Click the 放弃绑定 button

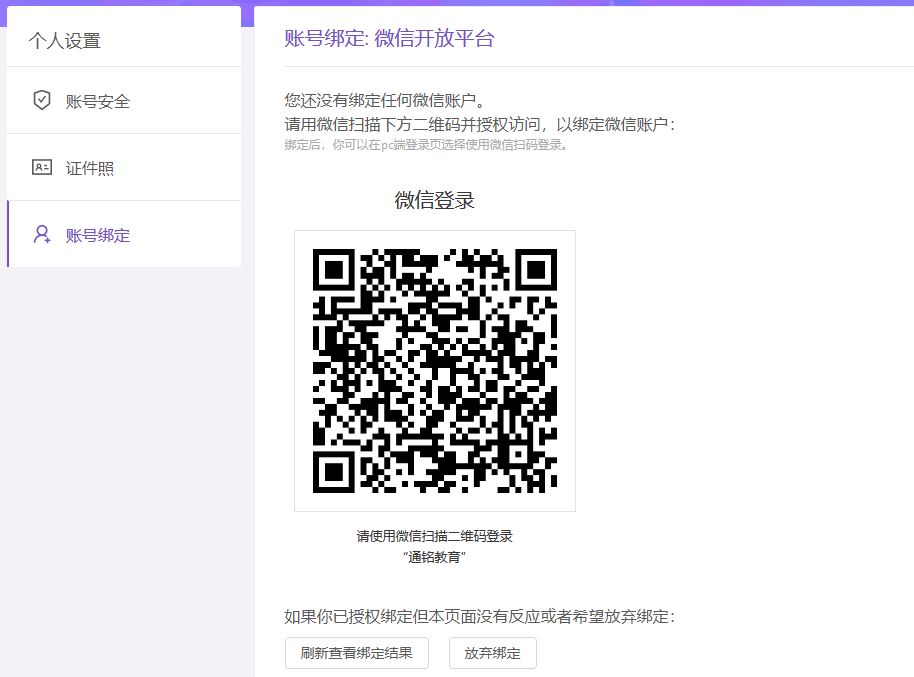[x=492, y=653]
